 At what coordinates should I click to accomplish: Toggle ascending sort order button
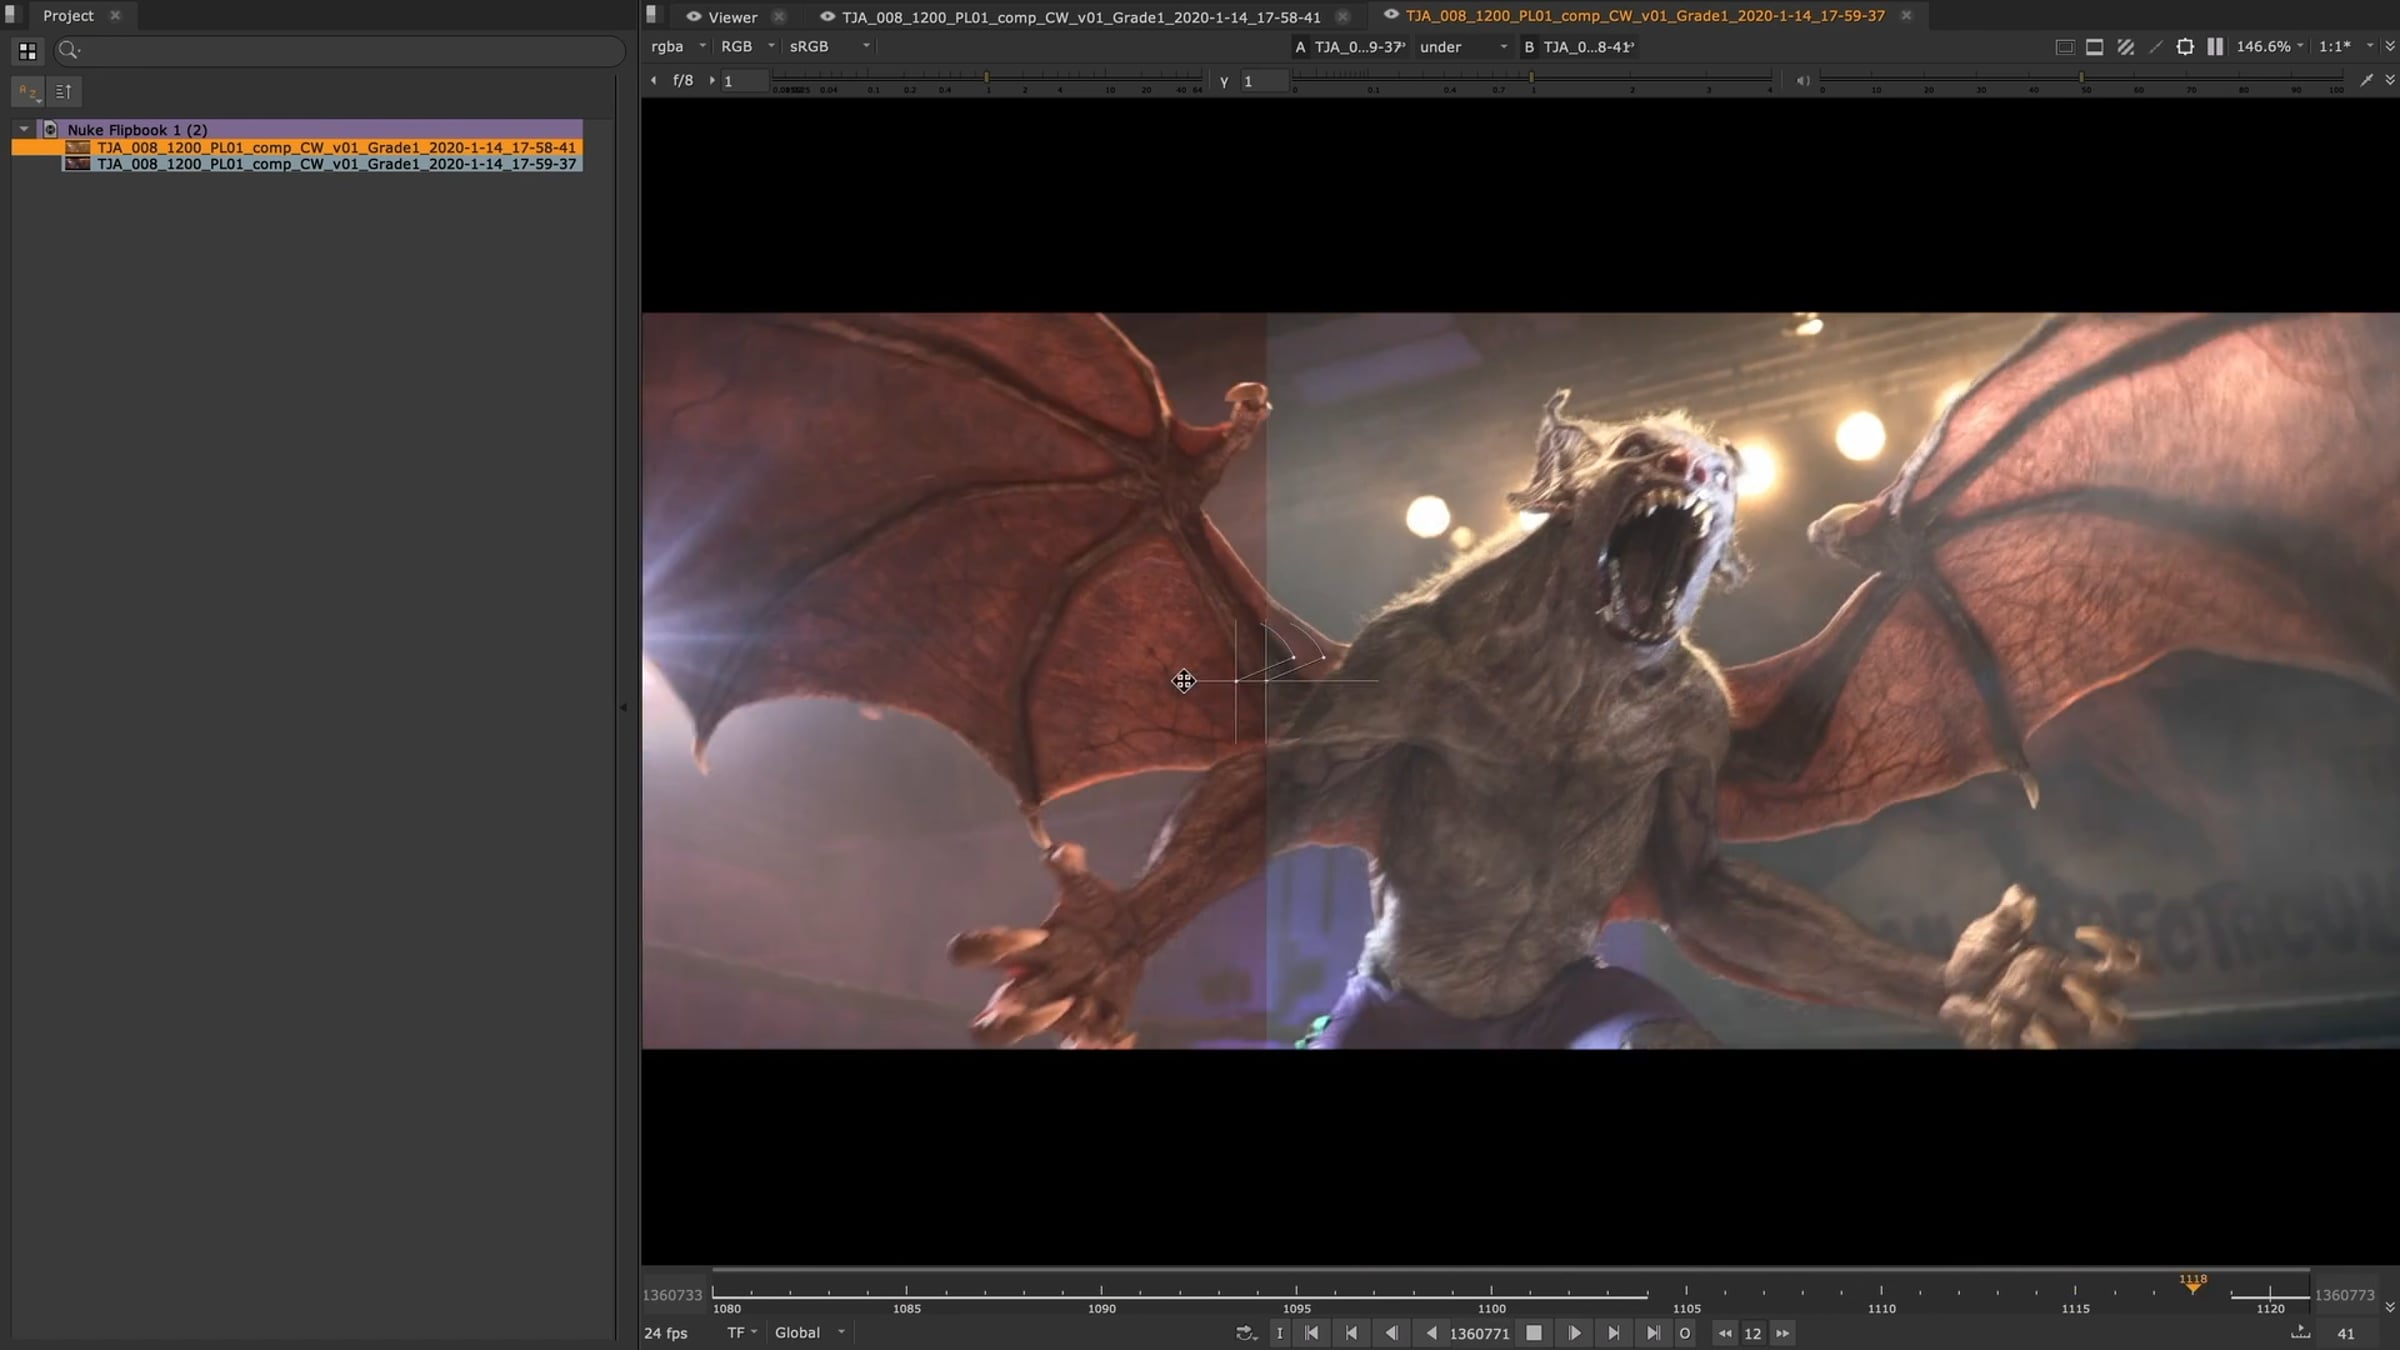(64, 92)
